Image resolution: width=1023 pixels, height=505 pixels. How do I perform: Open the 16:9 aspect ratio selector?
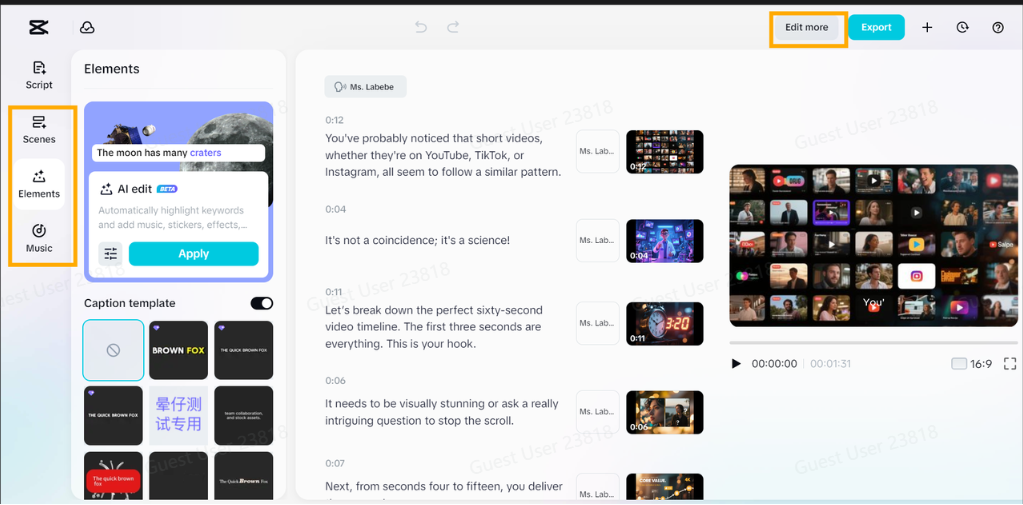(x=972, y=364)
